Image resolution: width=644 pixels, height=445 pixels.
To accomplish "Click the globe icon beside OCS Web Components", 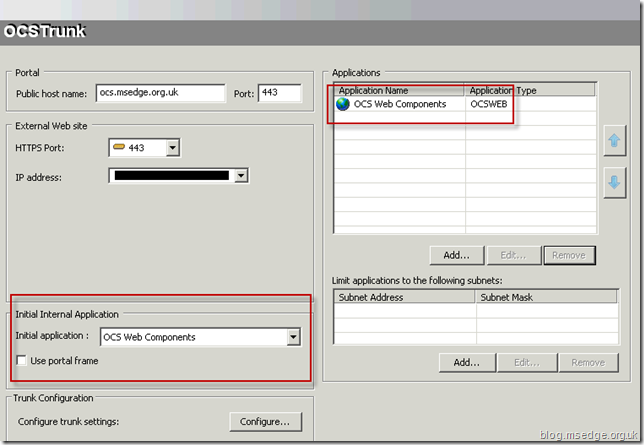I will [343, 104].
